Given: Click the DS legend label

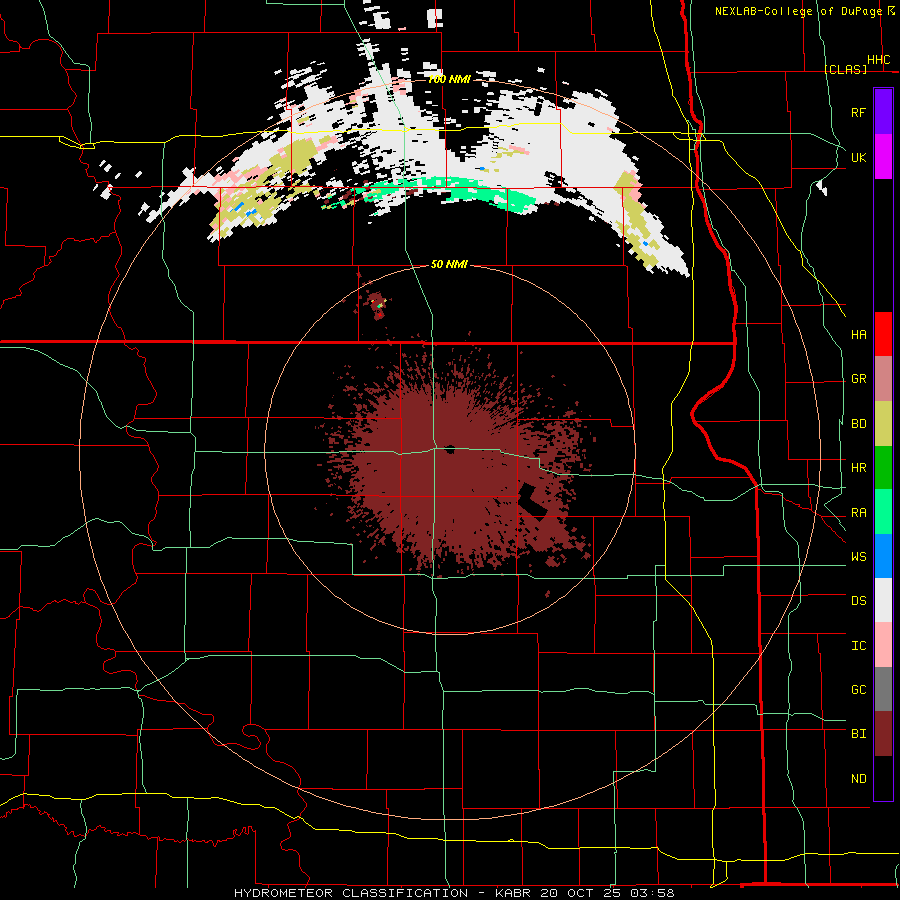Looking at the screenshot, I should tap(859, 600).
